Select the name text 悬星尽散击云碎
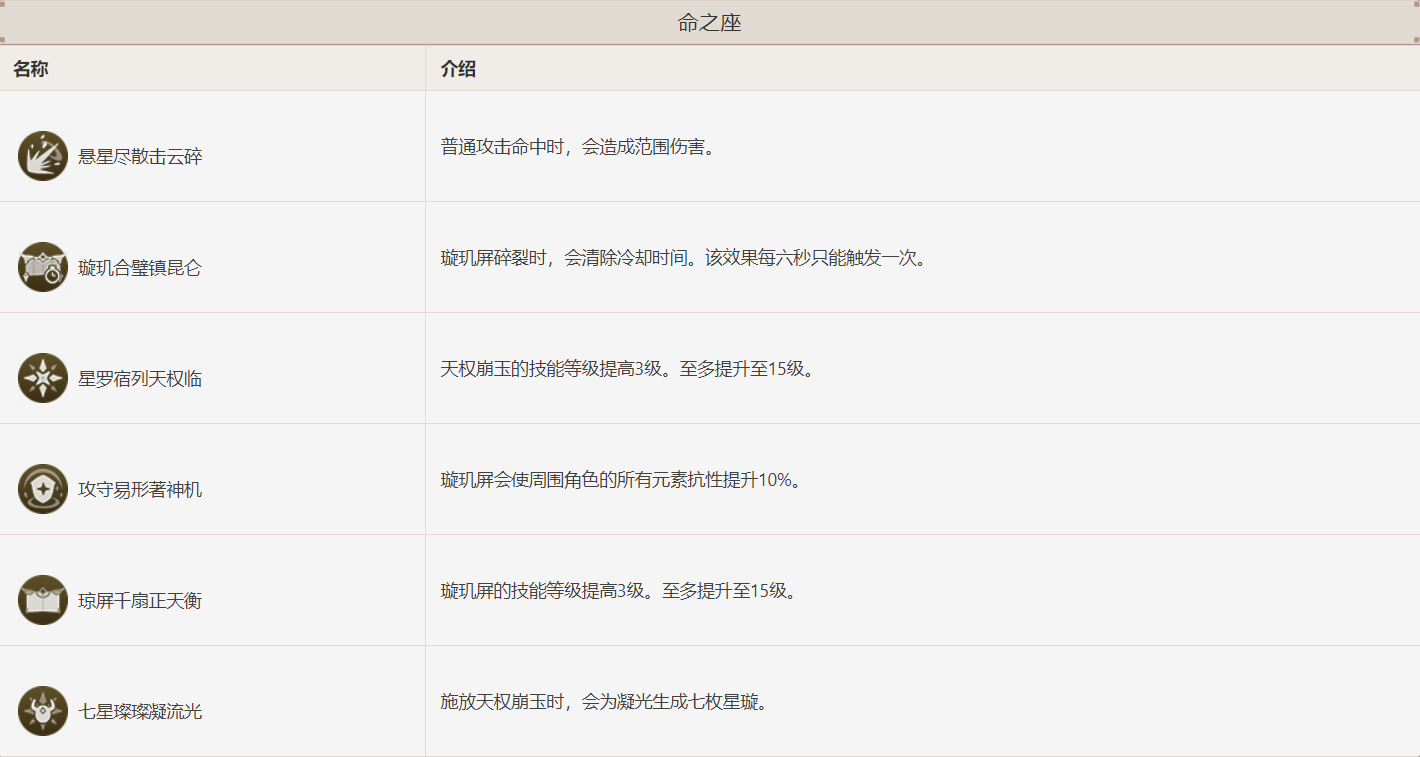Image resolution: width=1420 pixels, height=757 pixels. [x=140, y=157]
